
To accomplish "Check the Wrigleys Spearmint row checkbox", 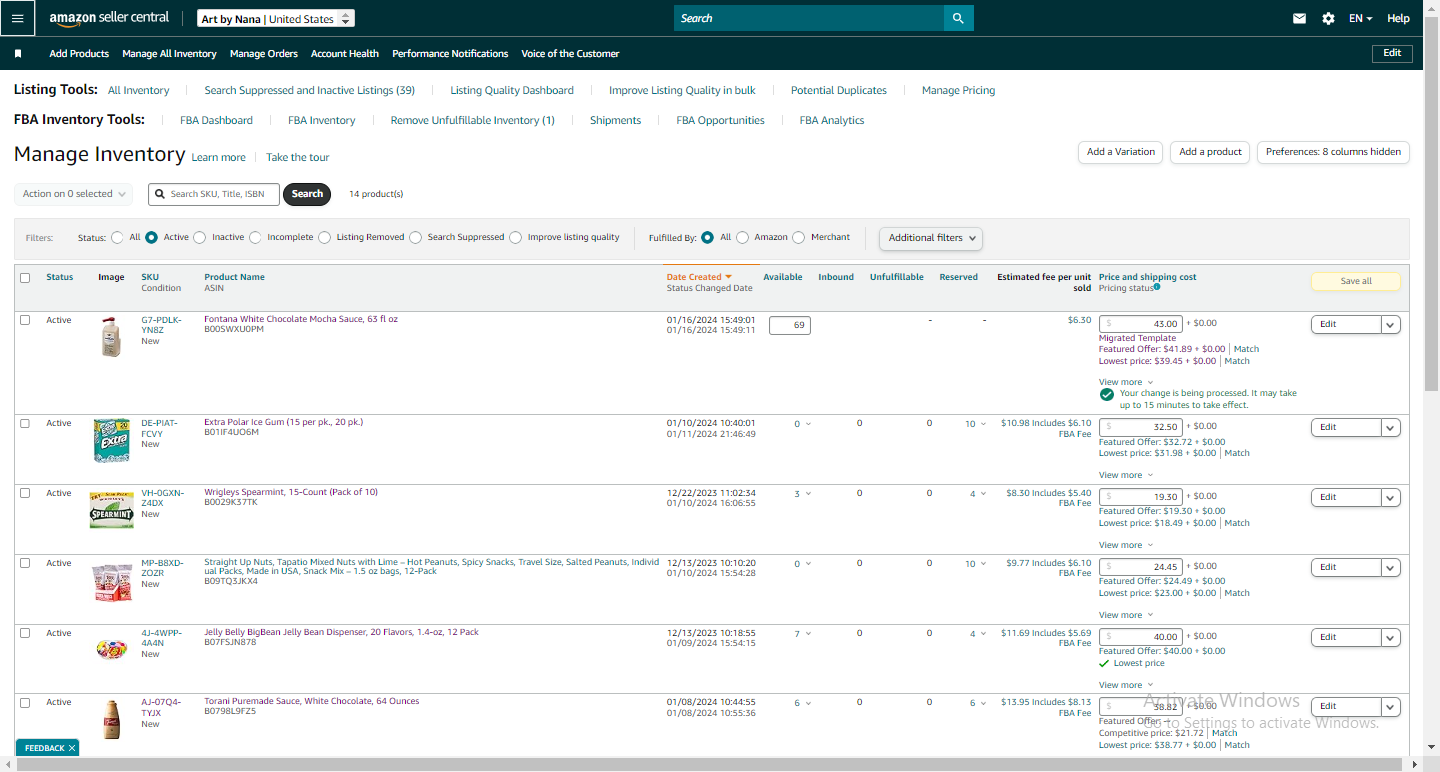I will (x=25, y=493).
